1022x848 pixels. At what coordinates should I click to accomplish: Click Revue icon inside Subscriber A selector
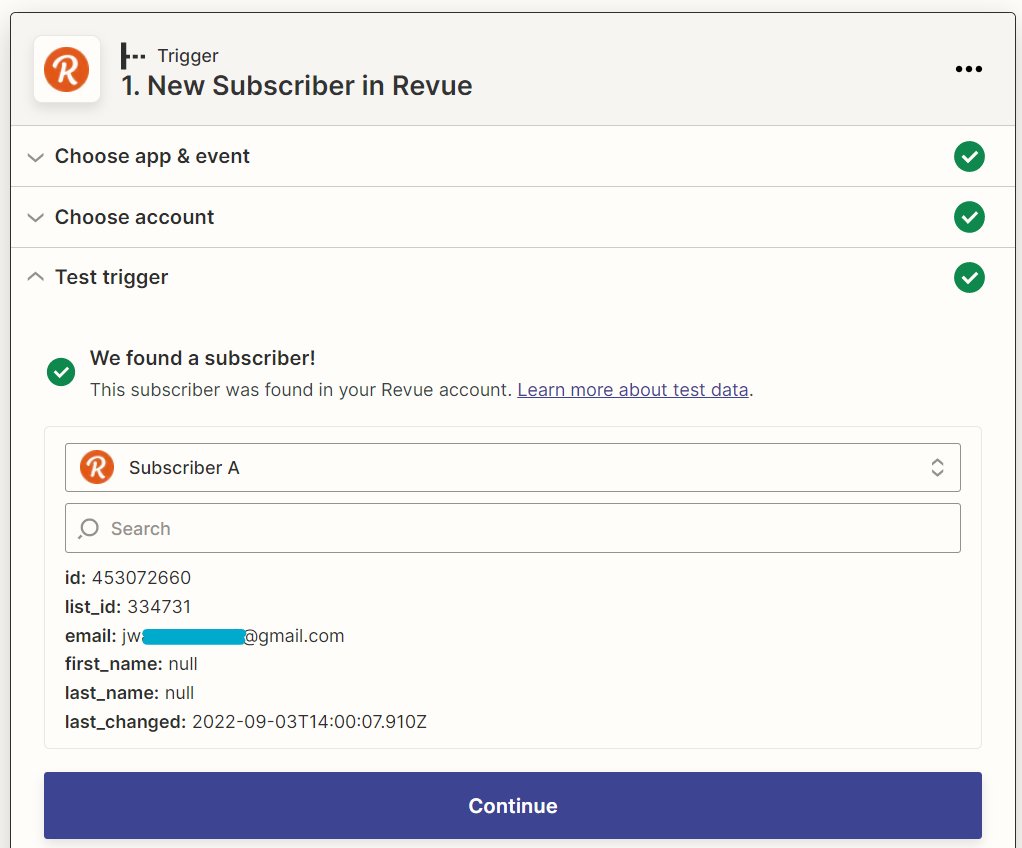pos(96,467)
